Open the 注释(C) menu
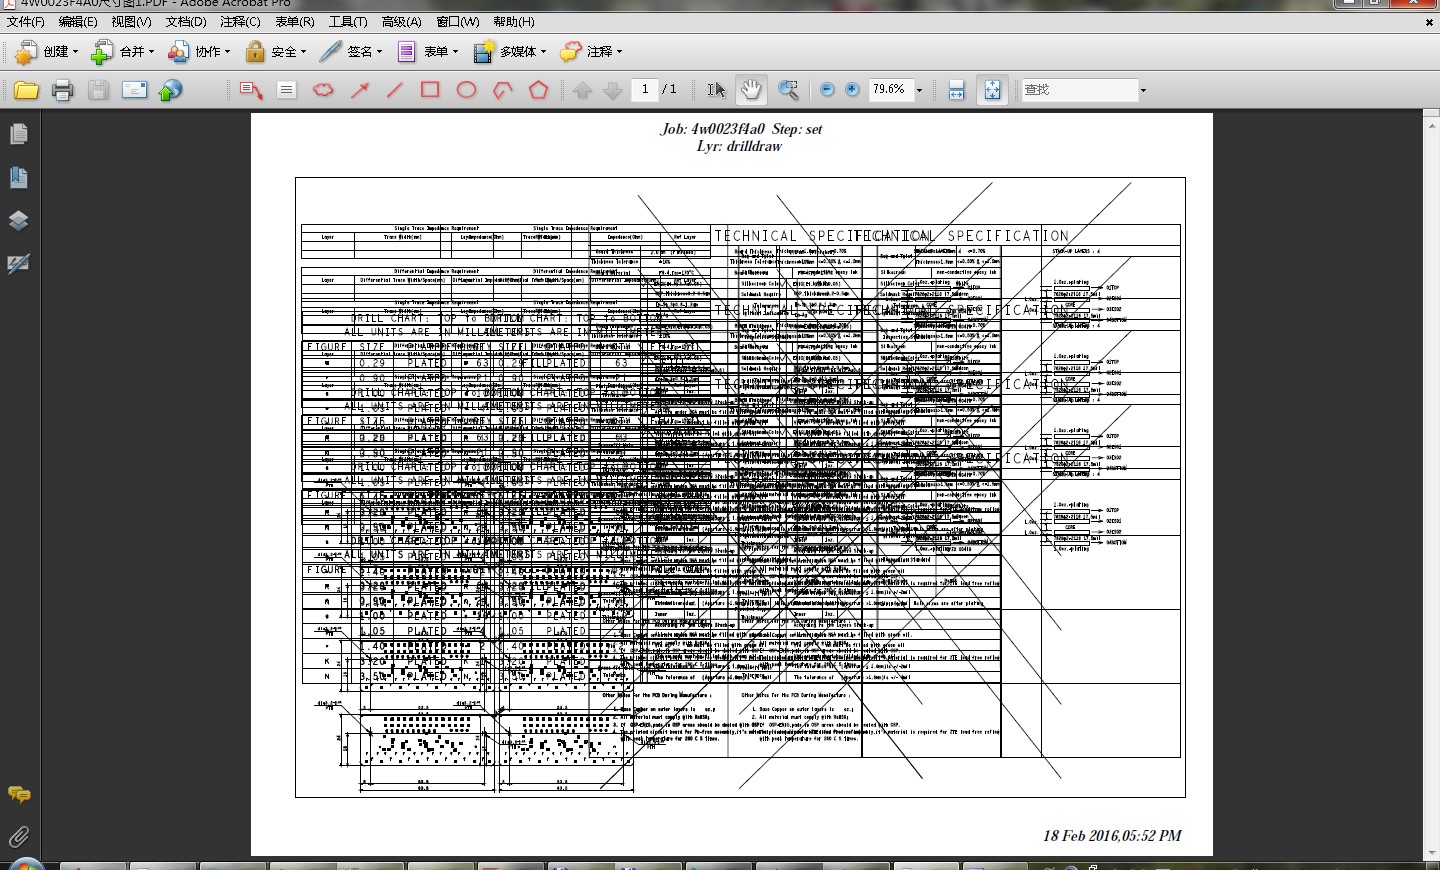Viewport: 1440px width, 870px height. [240, 22]
